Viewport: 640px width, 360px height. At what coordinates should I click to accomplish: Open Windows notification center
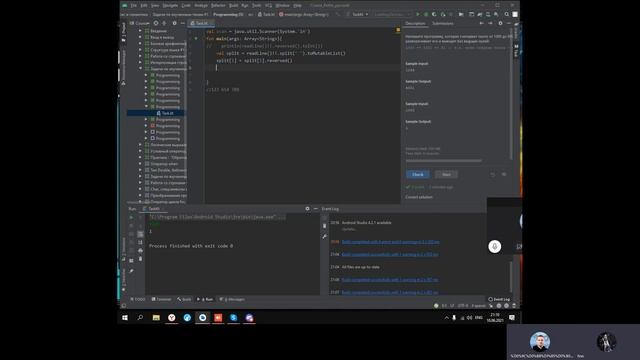point(512,318)
